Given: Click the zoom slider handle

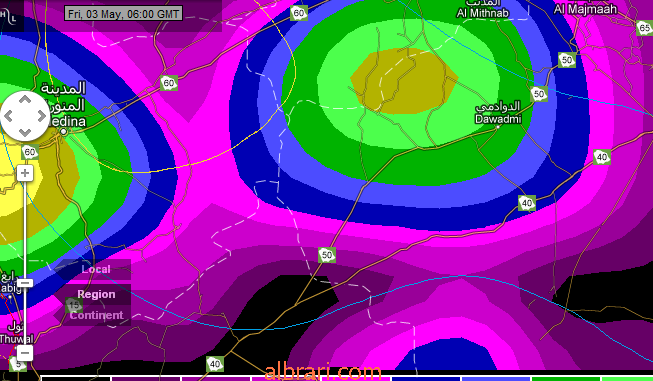Looking at the screenshot, I should 25,283.
